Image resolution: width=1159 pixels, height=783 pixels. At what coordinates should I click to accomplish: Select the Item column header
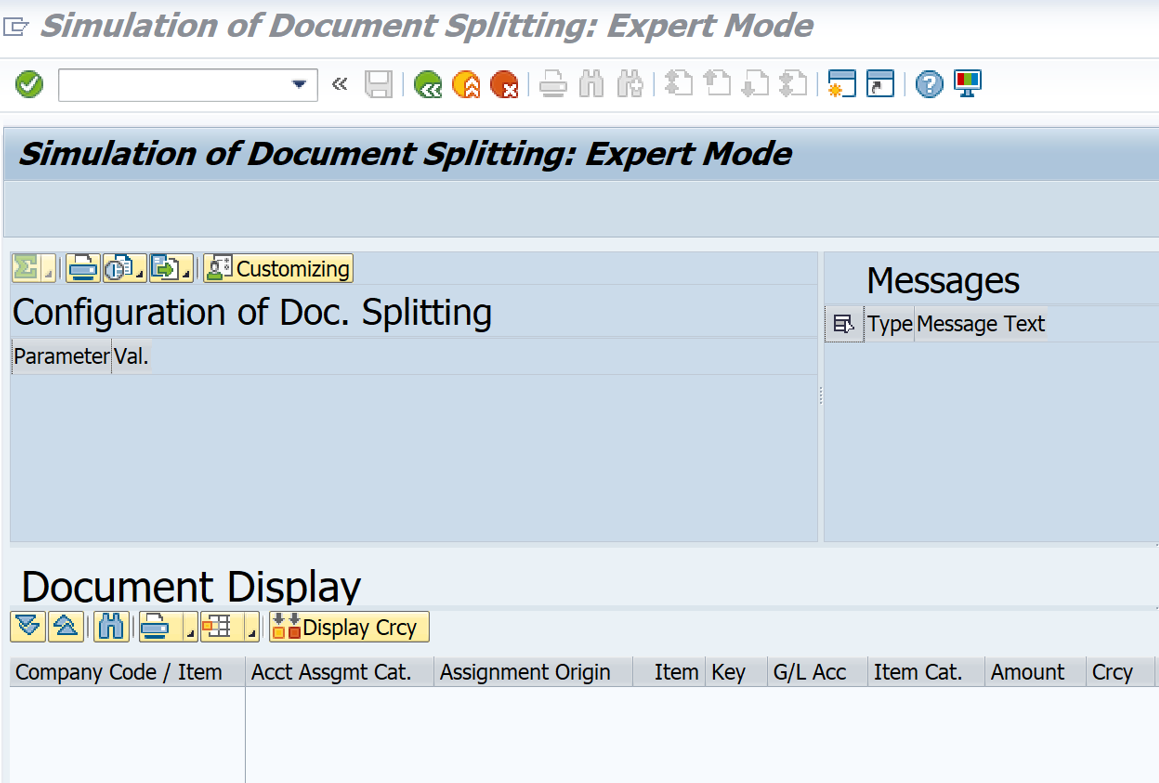click(670, 672)
